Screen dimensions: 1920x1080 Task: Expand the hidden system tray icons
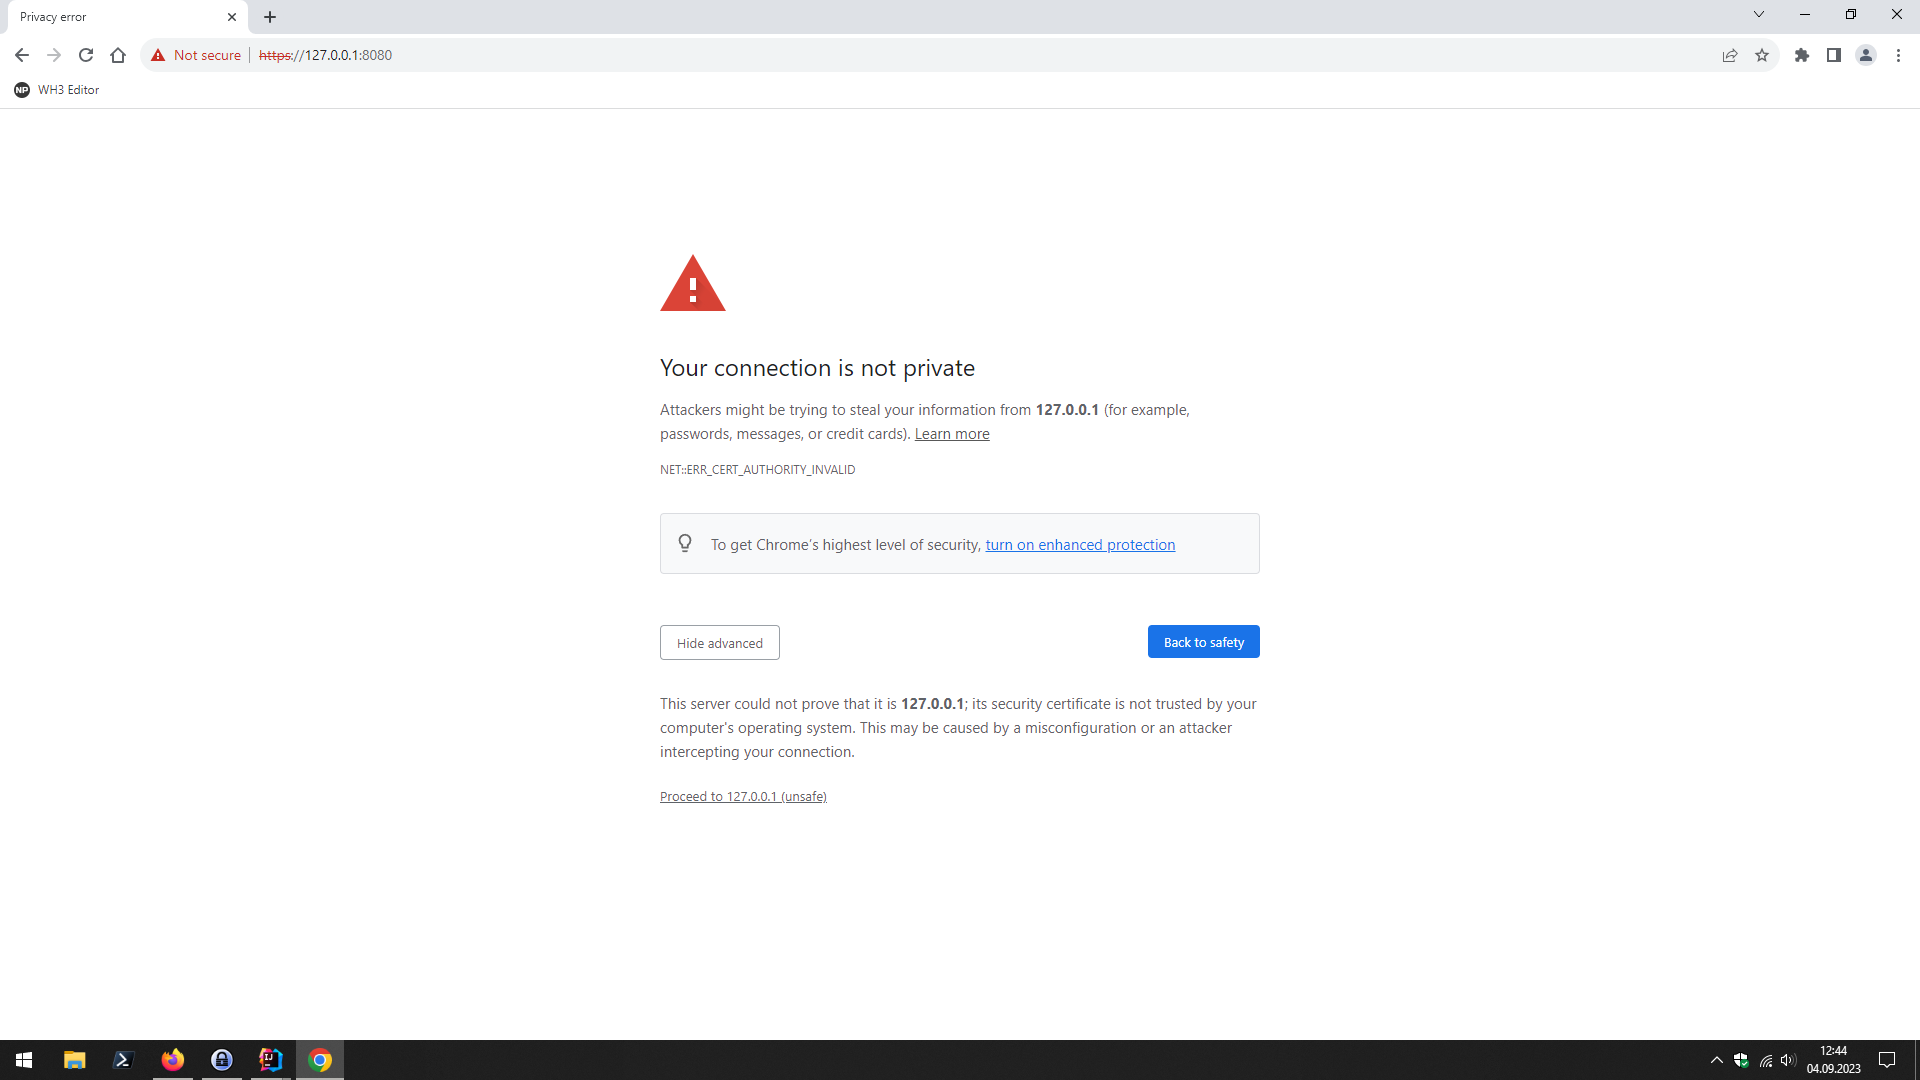point(1716,1059)
